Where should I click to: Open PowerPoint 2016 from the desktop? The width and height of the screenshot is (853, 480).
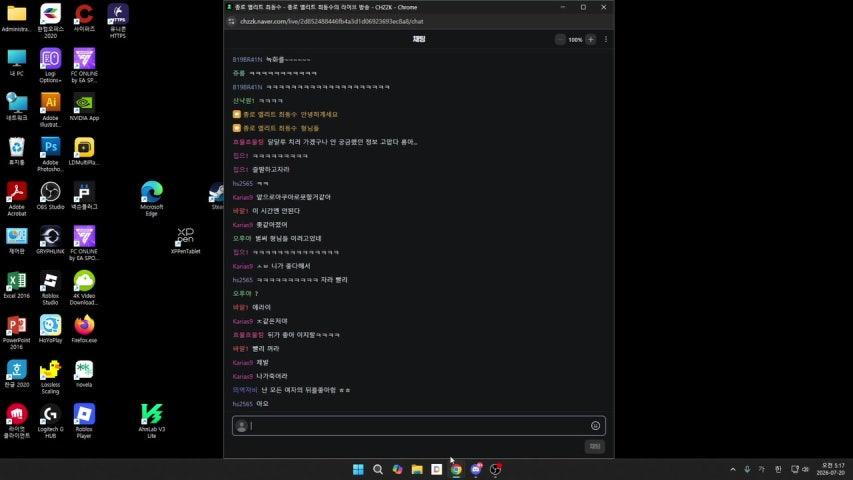pos(16,333)
